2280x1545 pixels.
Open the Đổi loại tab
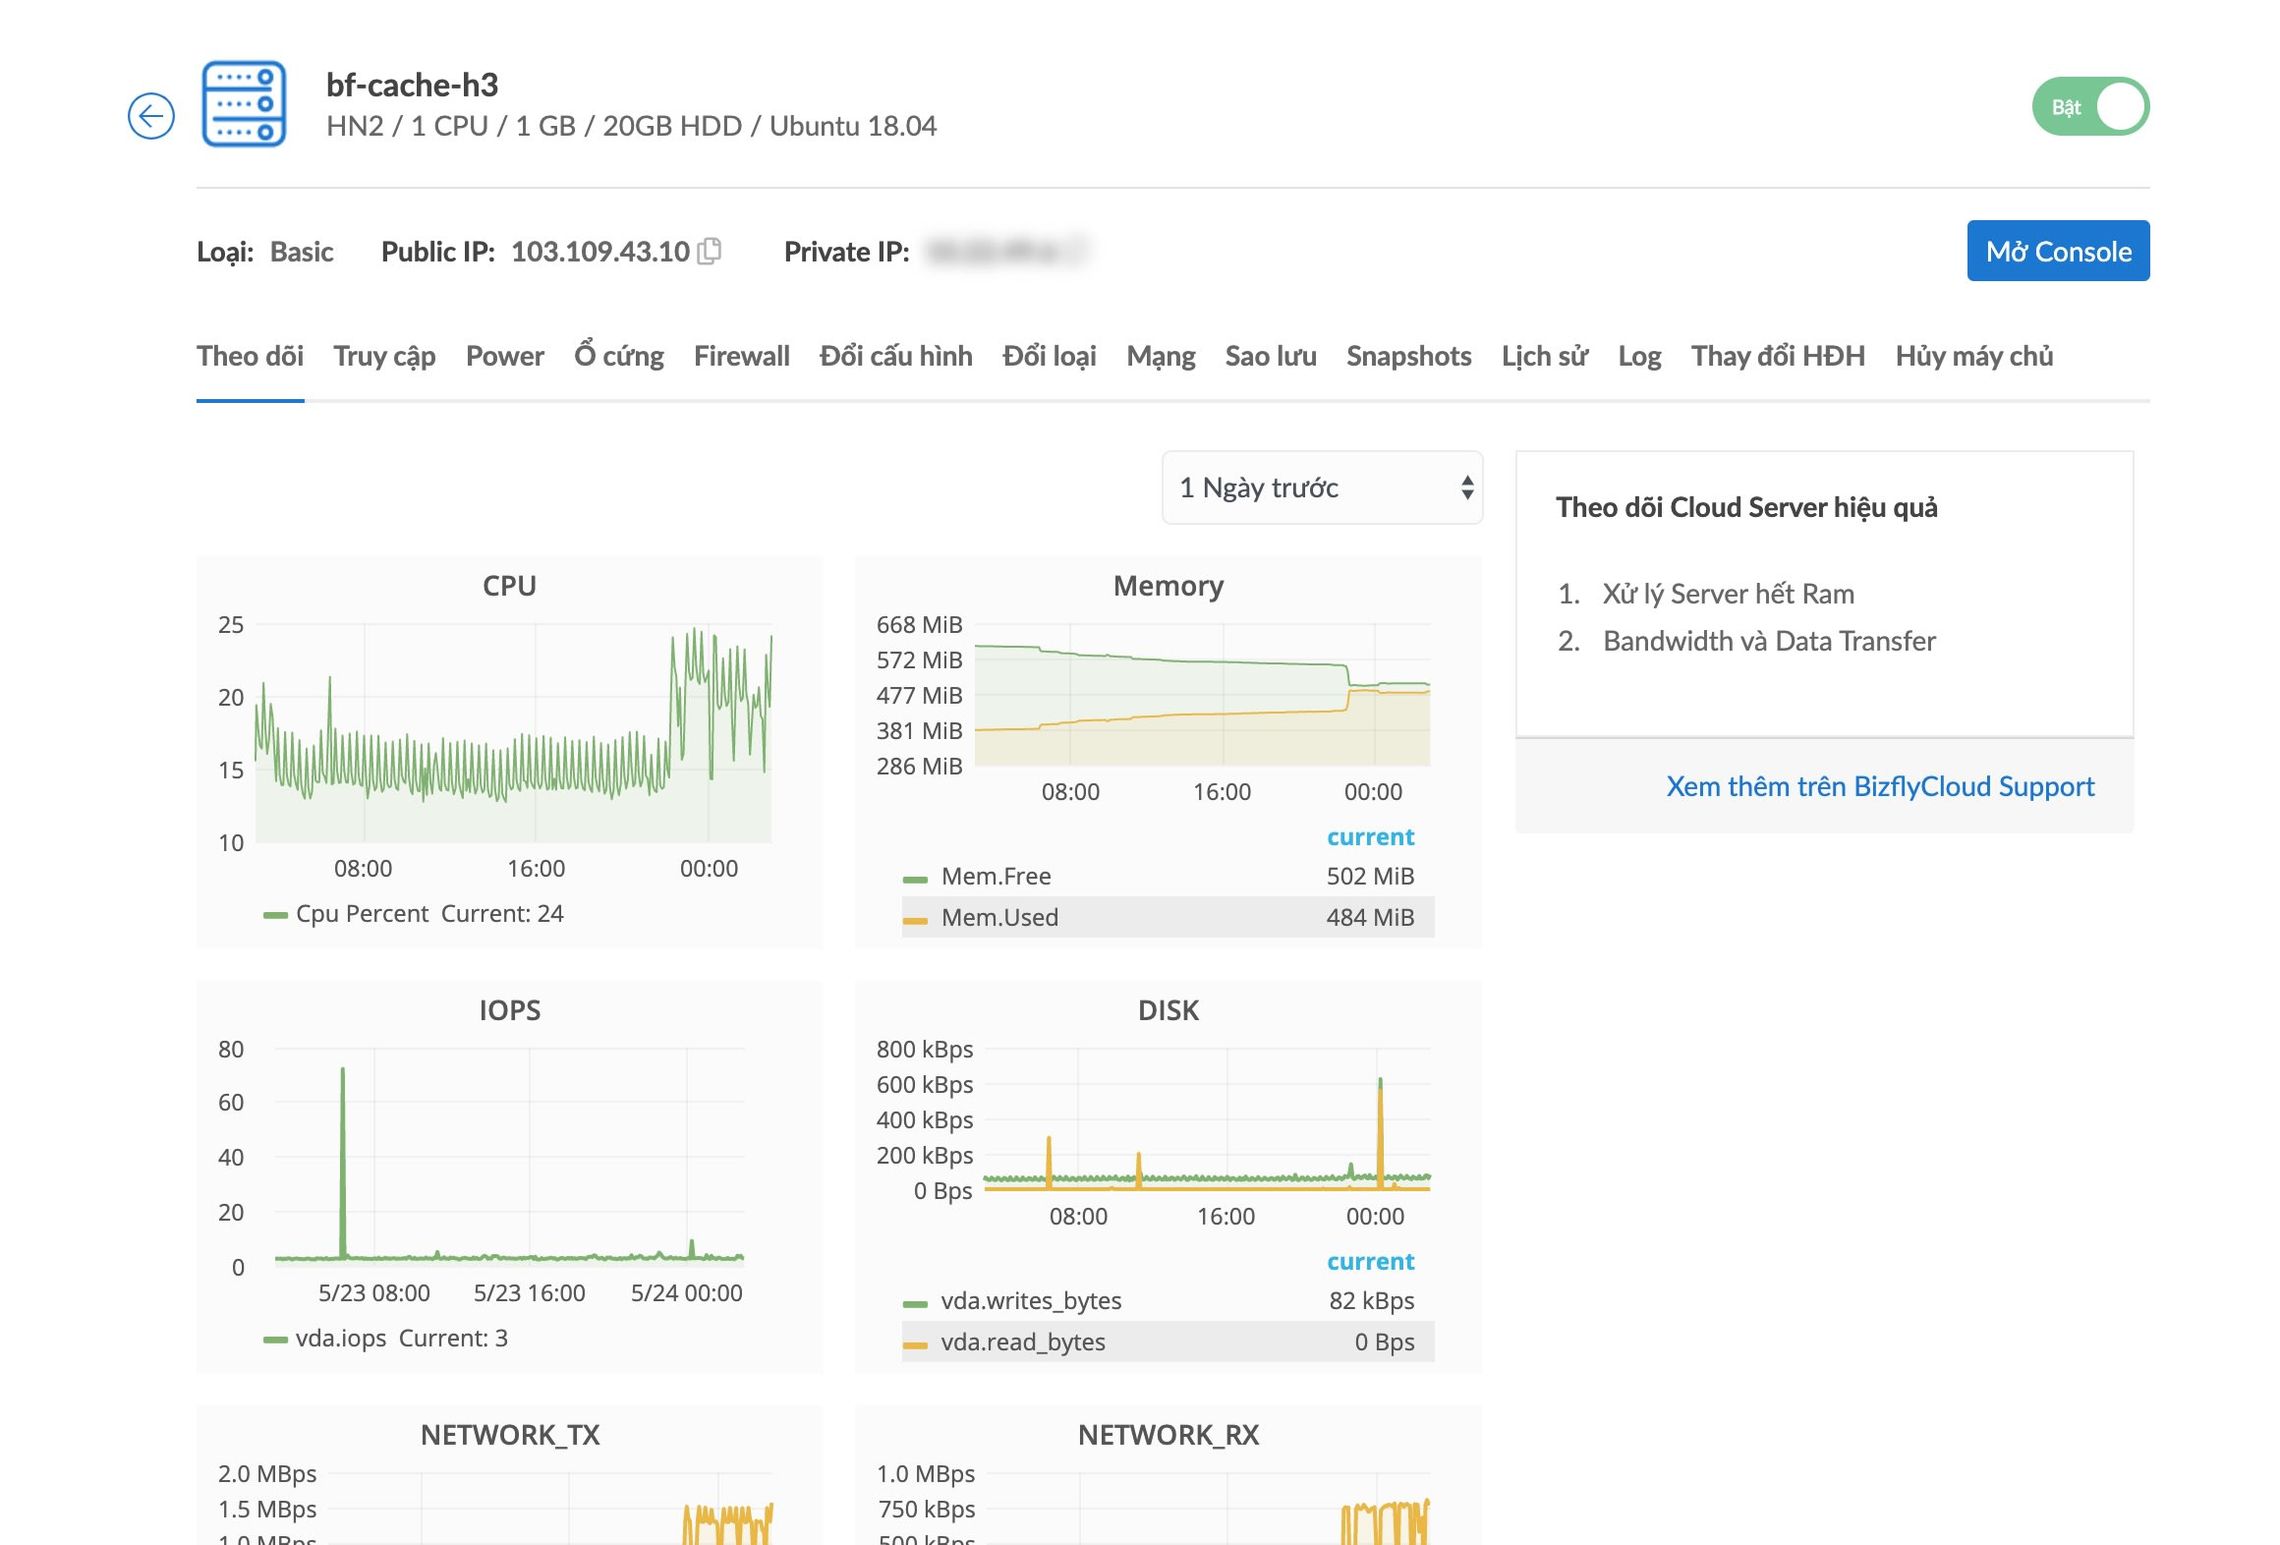point(1050,356)
